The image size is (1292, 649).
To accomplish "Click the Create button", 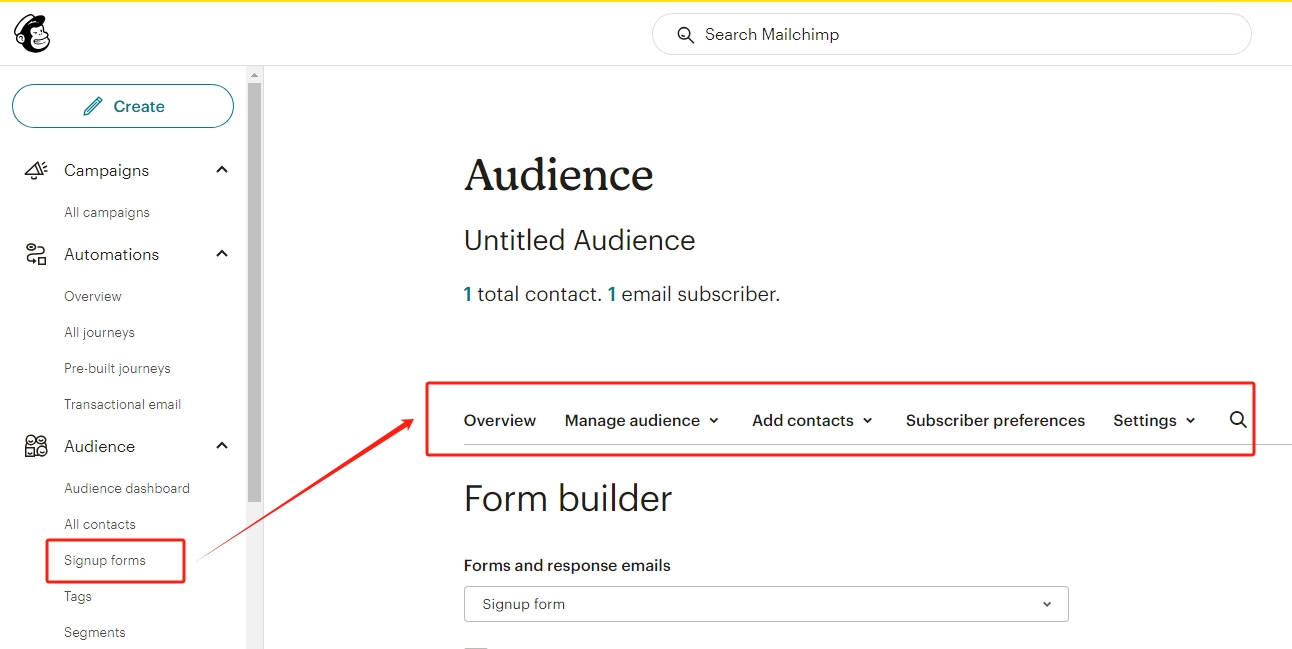I will 123,106.
